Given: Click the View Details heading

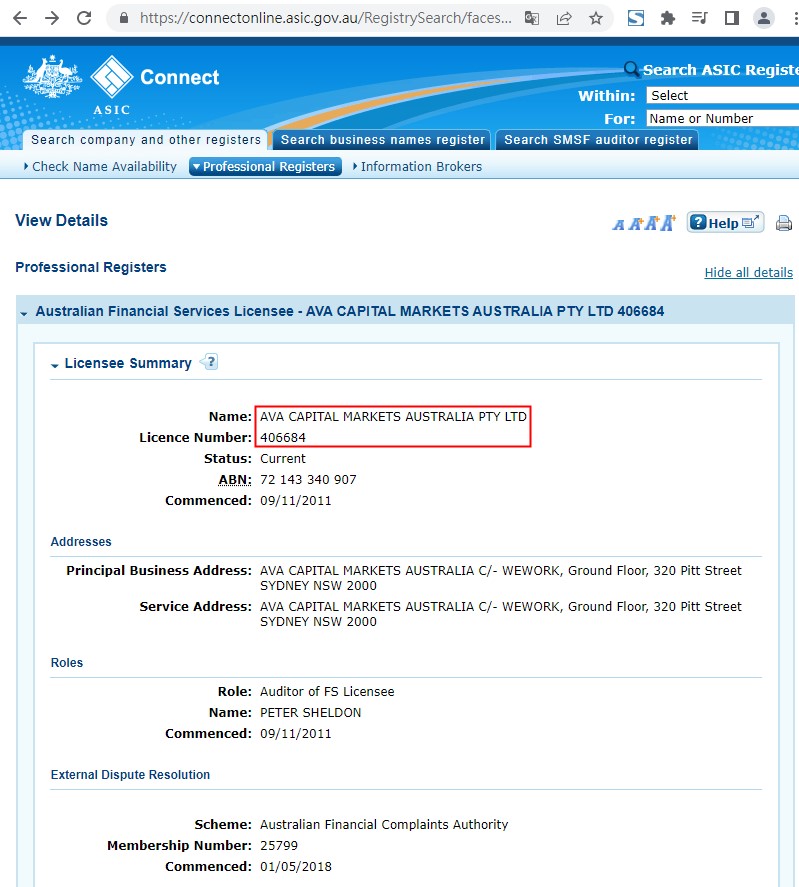Looking at the screenshot, I should click(x=62, y=220).
